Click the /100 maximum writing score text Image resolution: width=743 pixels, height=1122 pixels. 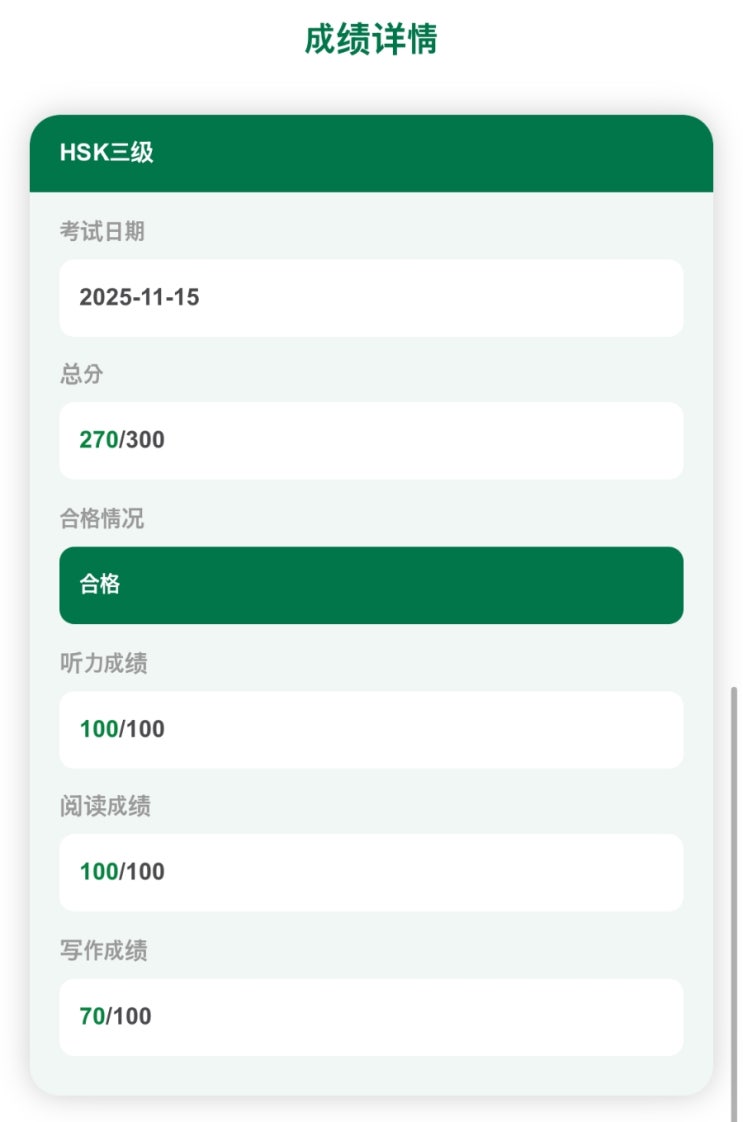(129, 1017)
